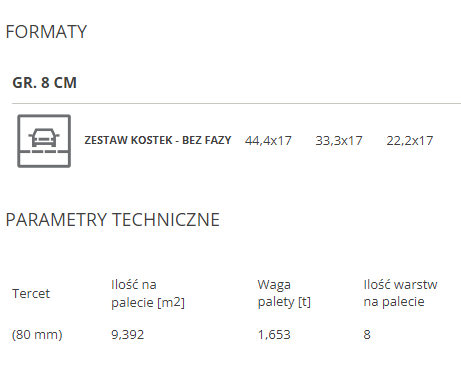Screen dimensions: 461x370
Task: Select the 22,2x17 format size
Action: (410, 141)
